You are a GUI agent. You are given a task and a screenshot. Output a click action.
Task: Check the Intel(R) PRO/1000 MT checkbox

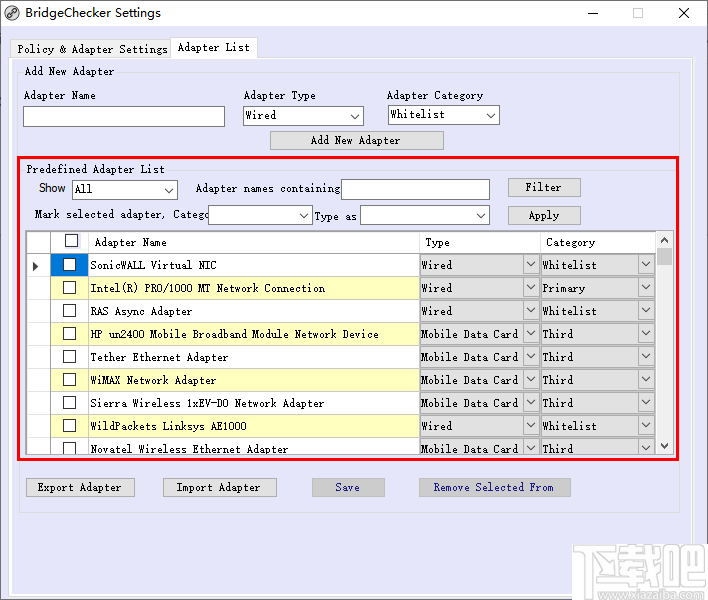tap(69, 288)
